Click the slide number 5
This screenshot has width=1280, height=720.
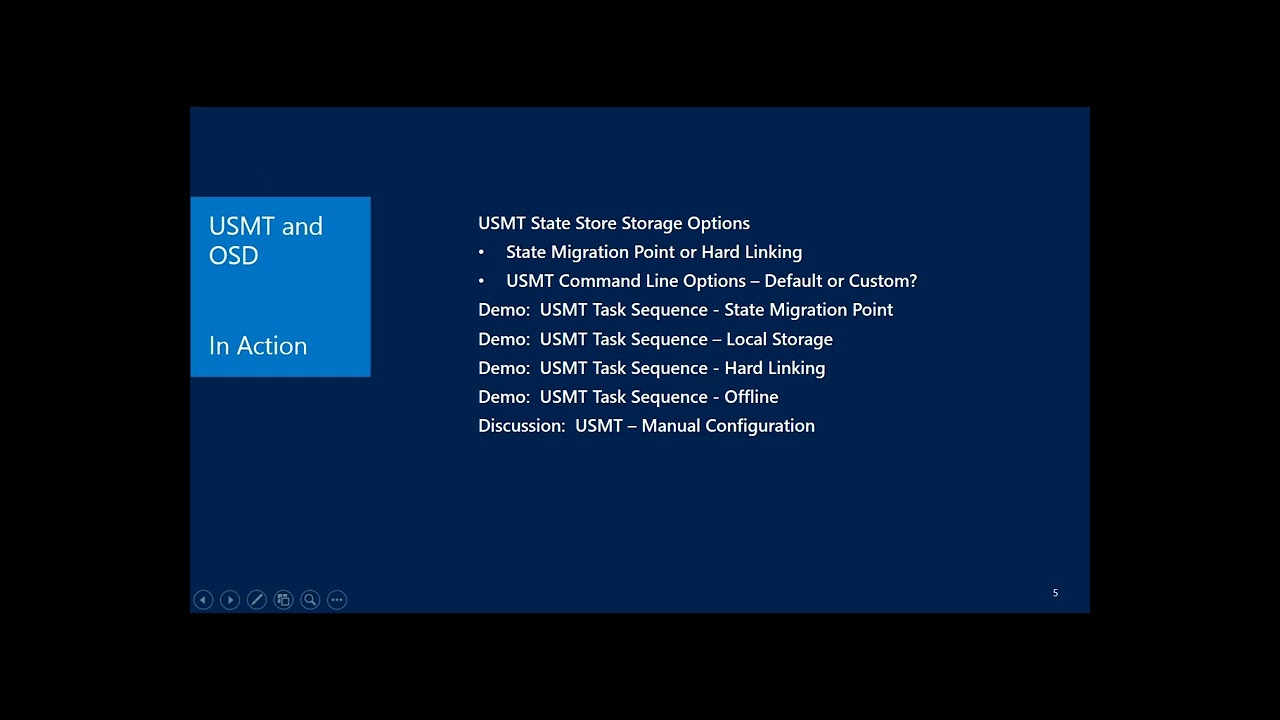1055,593
